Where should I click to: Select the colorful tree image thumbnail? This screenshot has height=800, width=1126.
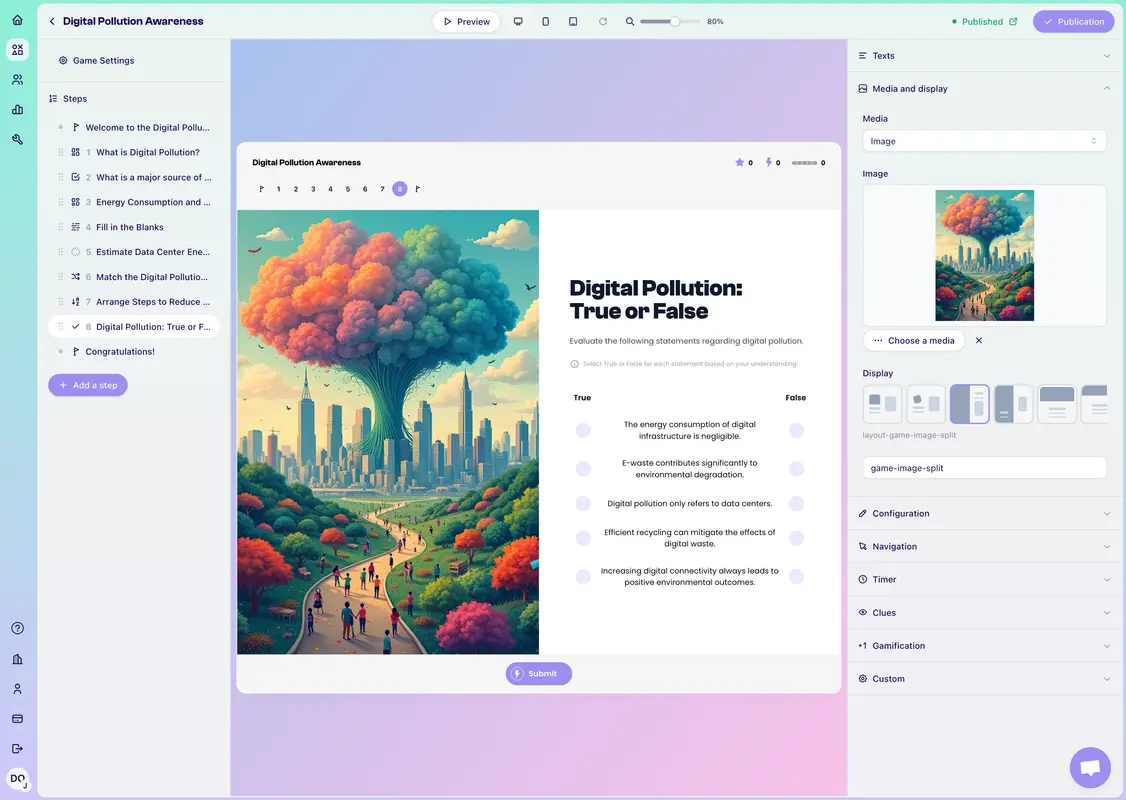click(984, 254)
